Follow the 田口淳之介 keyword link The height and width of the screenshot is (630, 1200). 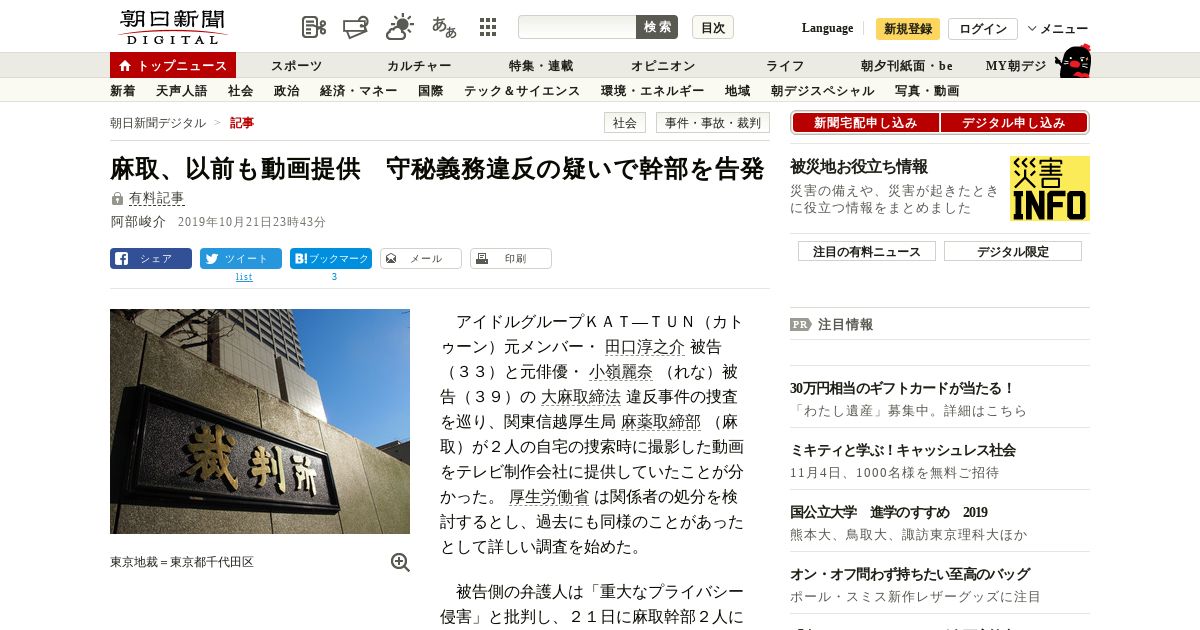pyautogui.click(x=645, y=347)
